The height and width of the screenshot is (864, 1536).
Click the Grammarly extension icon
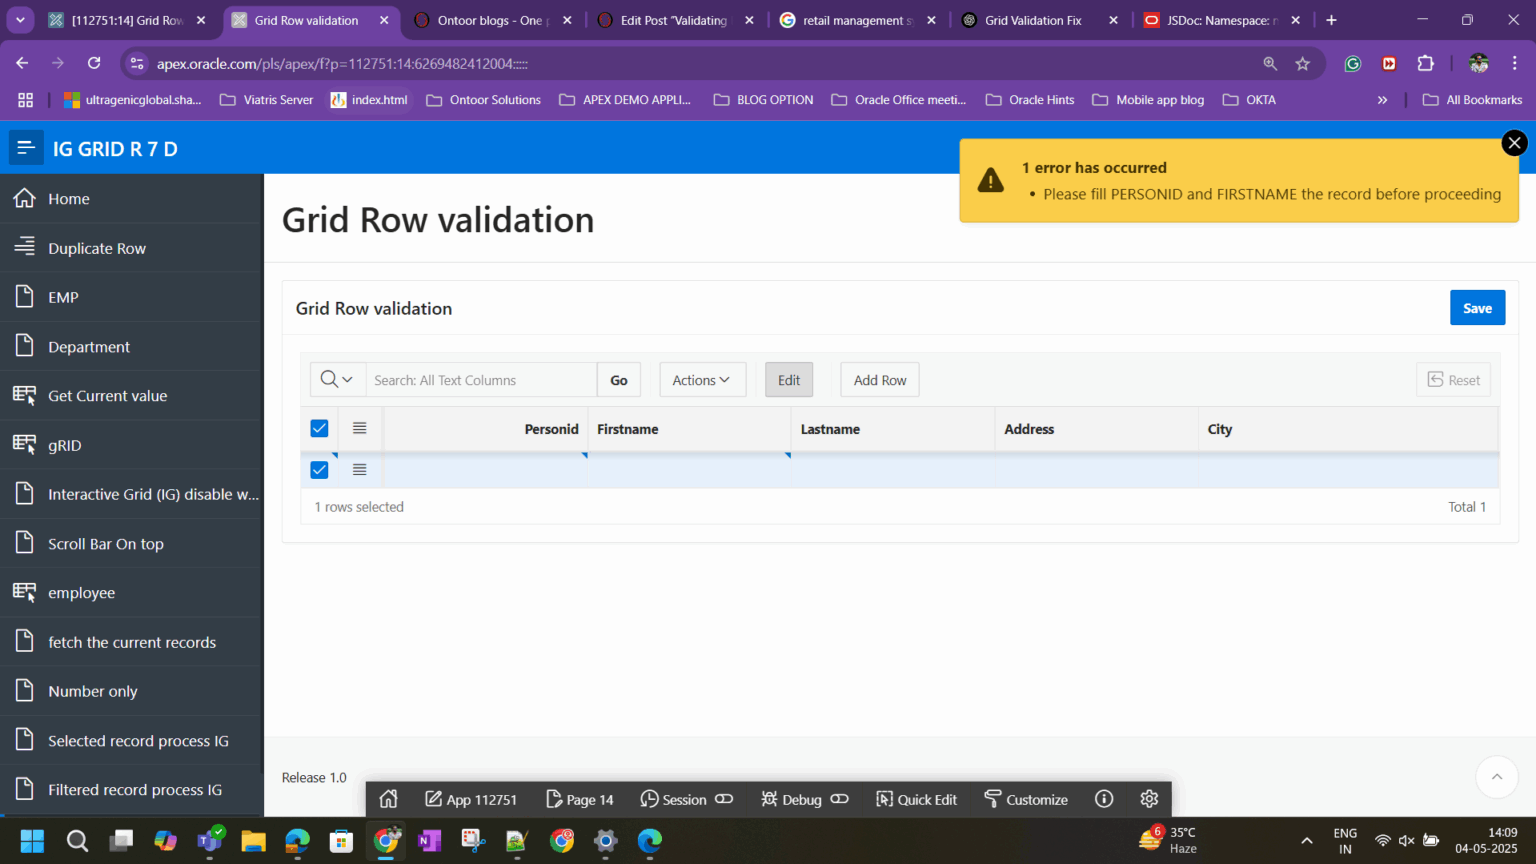pos(1352,63)
